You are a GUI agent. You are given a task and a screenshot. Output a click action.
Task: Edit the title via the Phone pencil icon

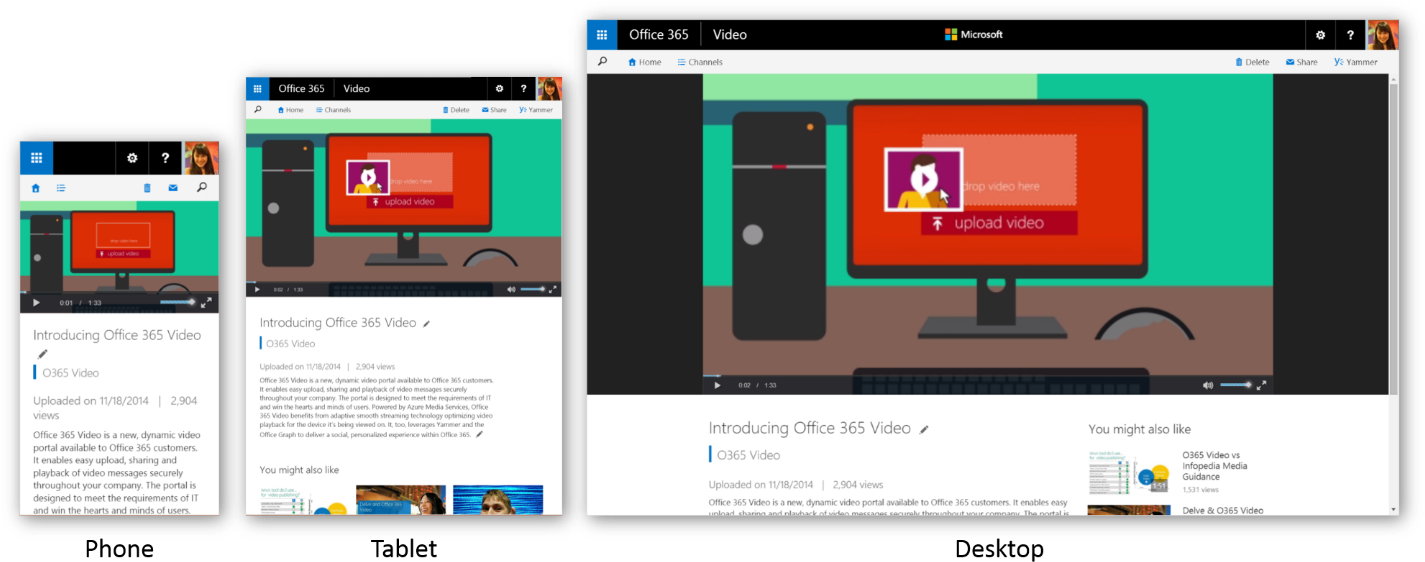click(x=42, y=354)
